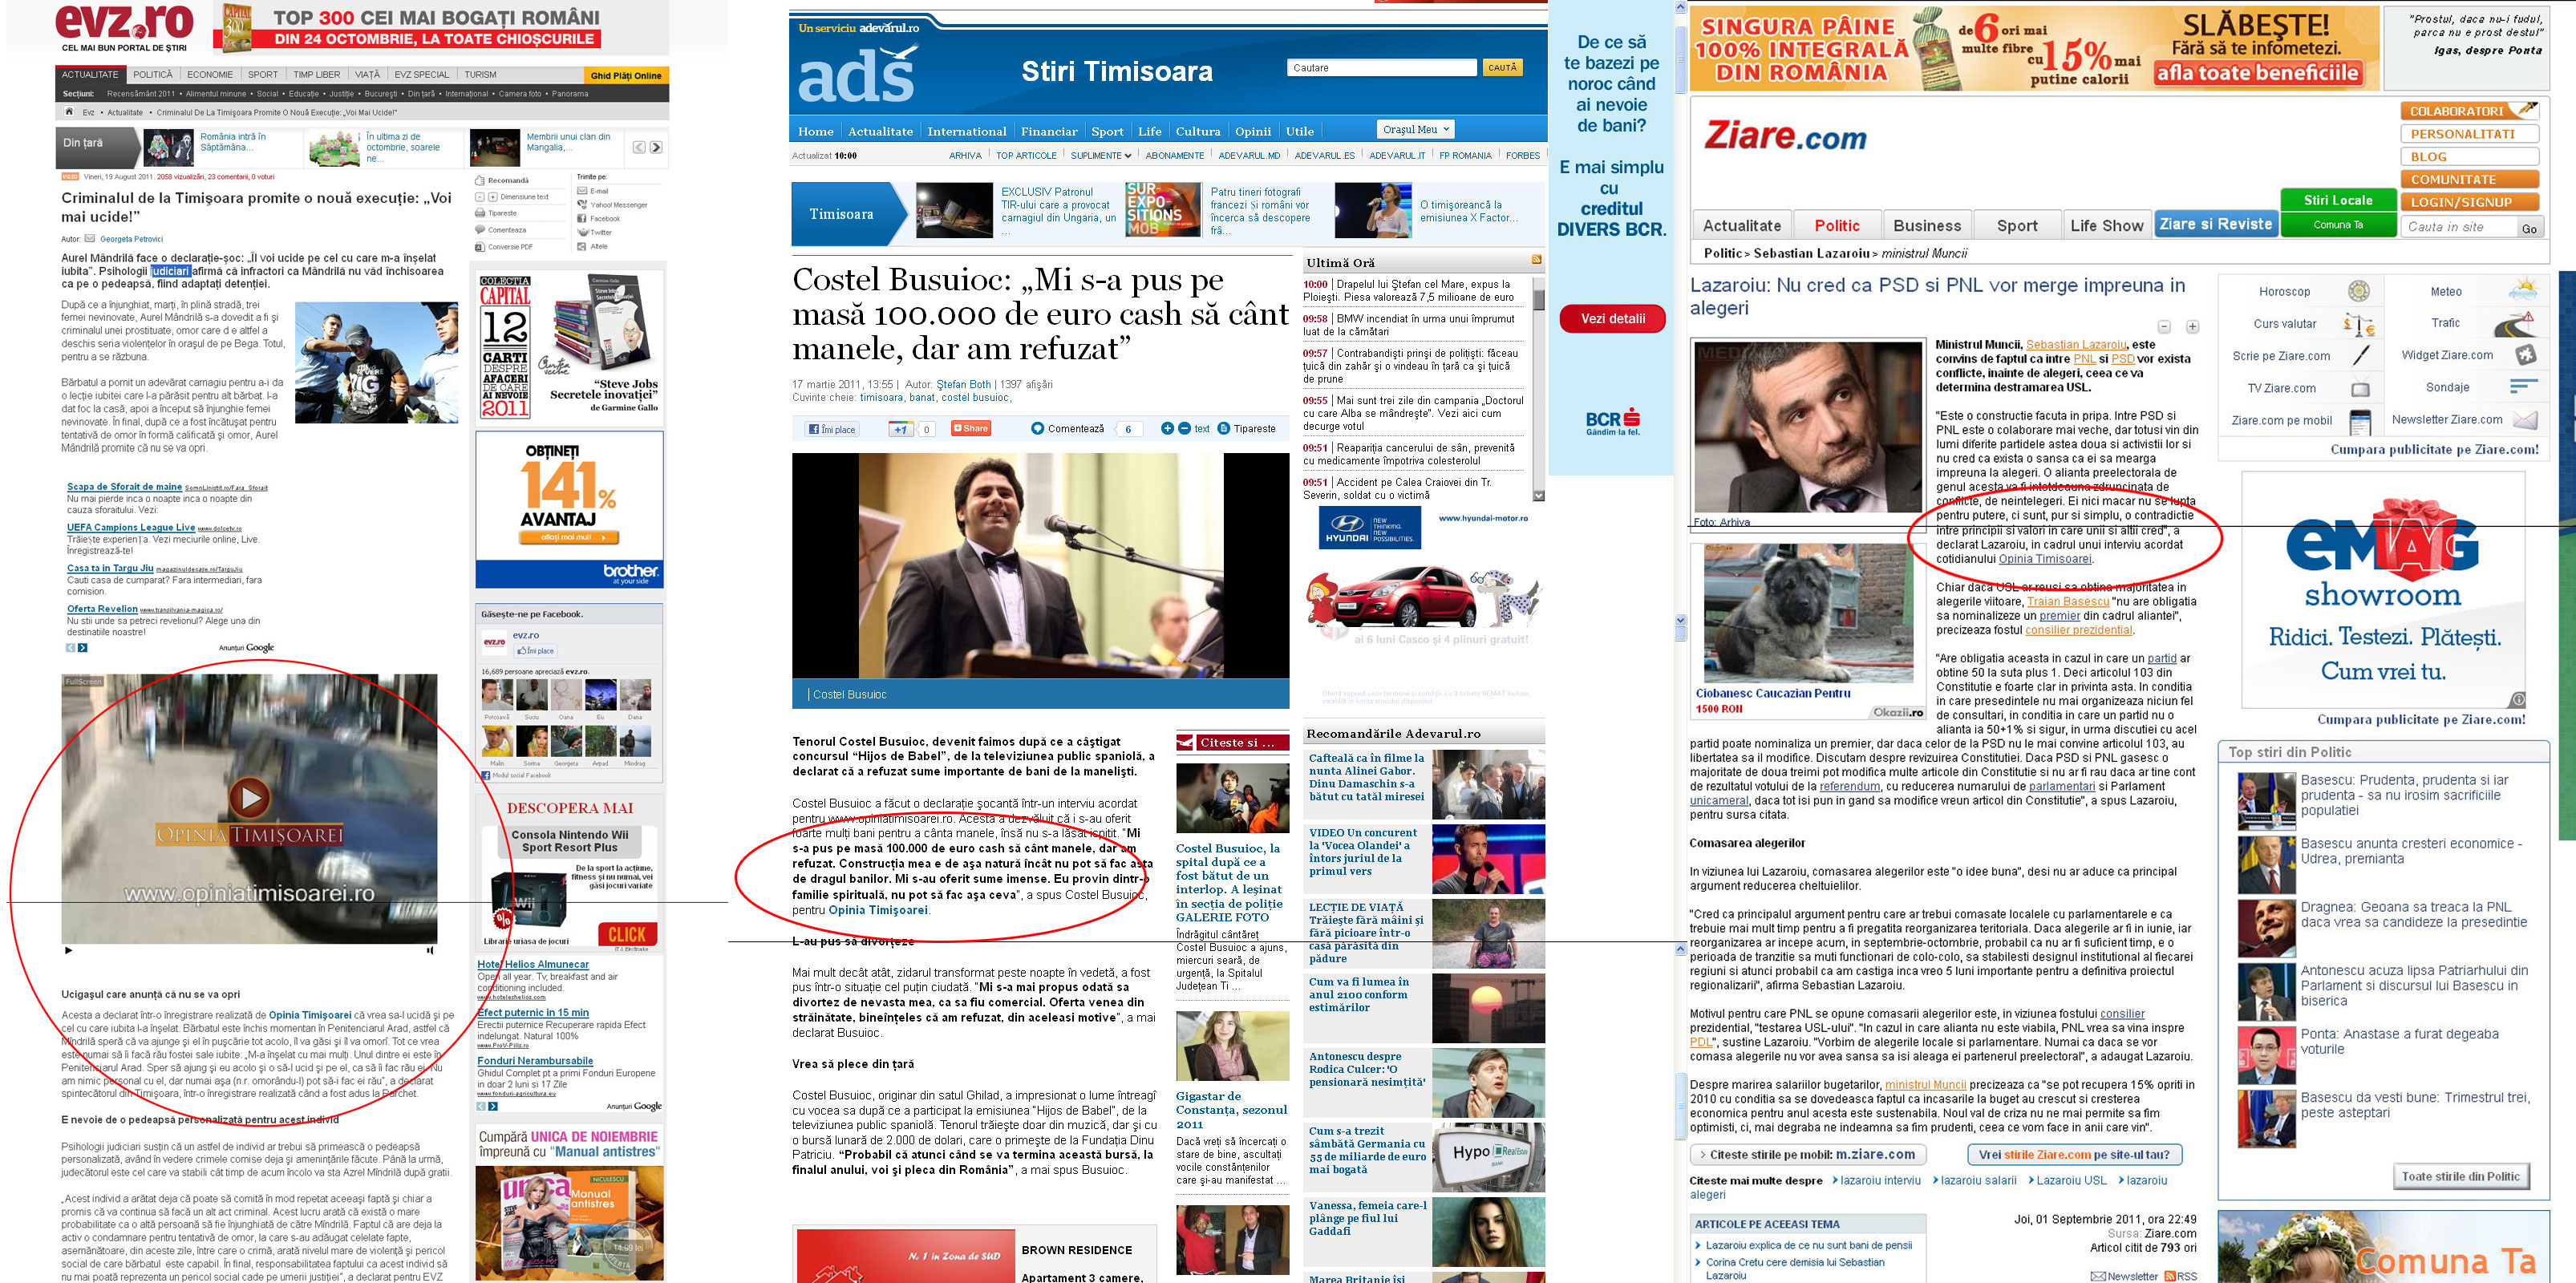Open the COLABORATORI button on Ziare.com
The width and height of the screenshot is (2576, 1283).
coord(2469,111)
